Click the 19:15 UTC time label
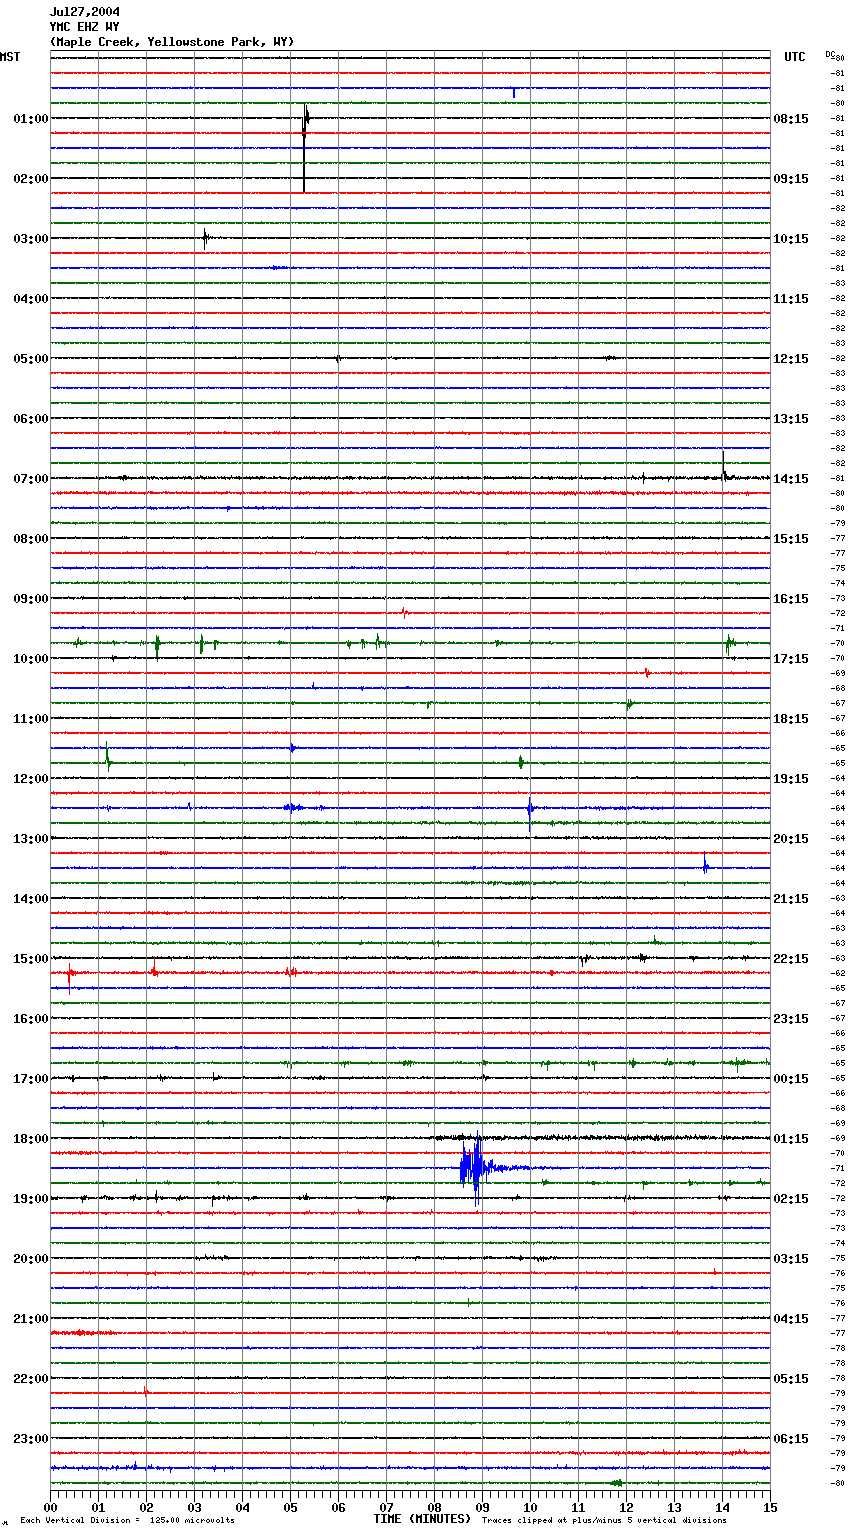The image size is (850, 1534). pos(791,779)
